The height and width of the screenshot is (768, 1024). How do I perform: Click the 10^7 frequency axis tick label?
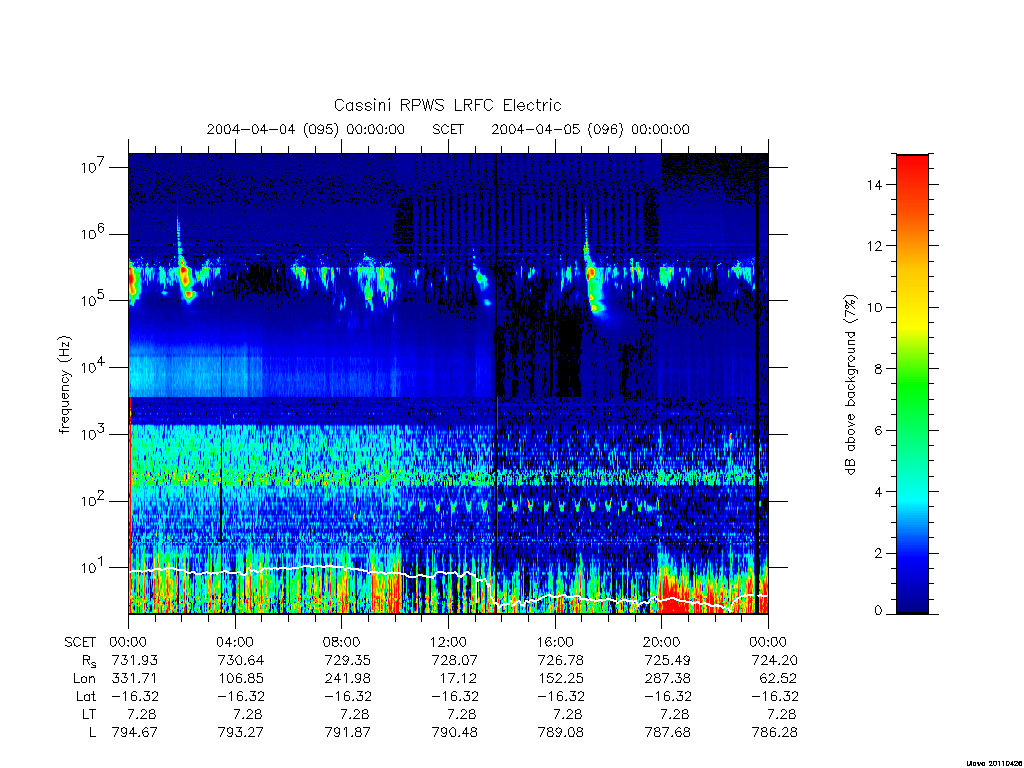93,167
